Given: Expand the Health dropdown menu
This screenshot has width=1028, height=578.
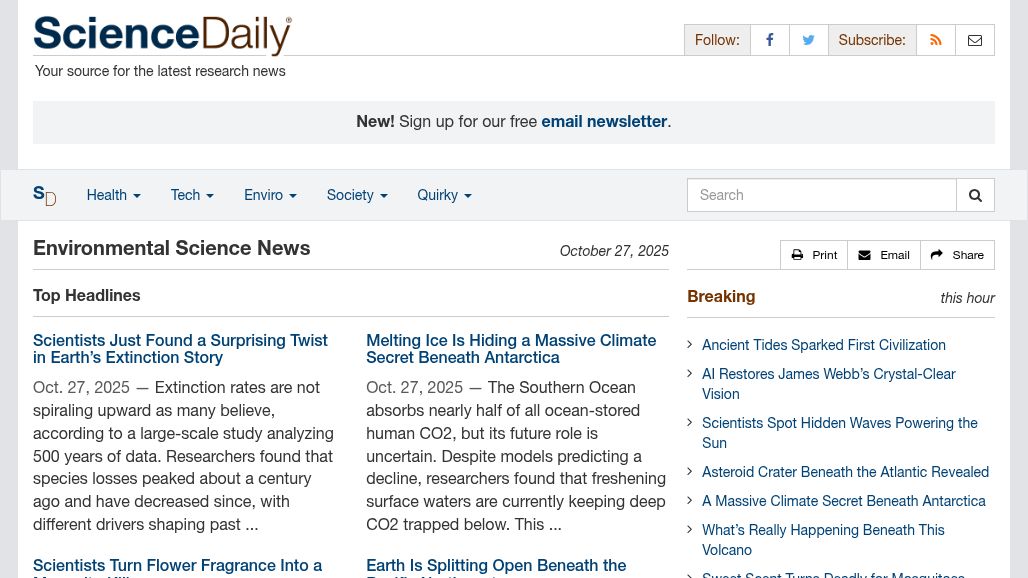Looking at the screenshot, I should click(x=113, y=195).
